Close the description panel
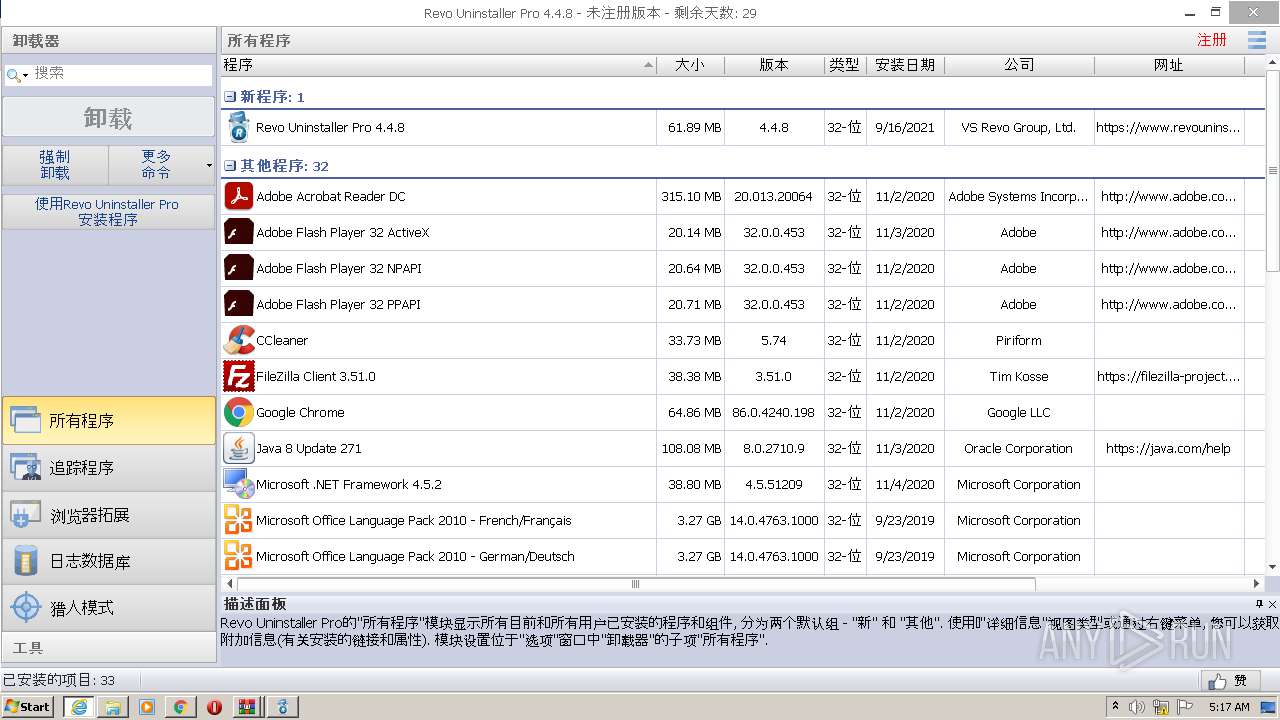This screenshot has width=1280, height=720. tap(1272, 604)
